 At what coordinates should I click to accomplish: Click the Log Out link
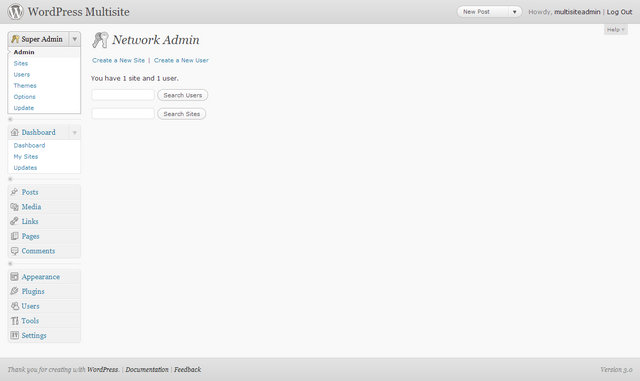tap(619, 12)
